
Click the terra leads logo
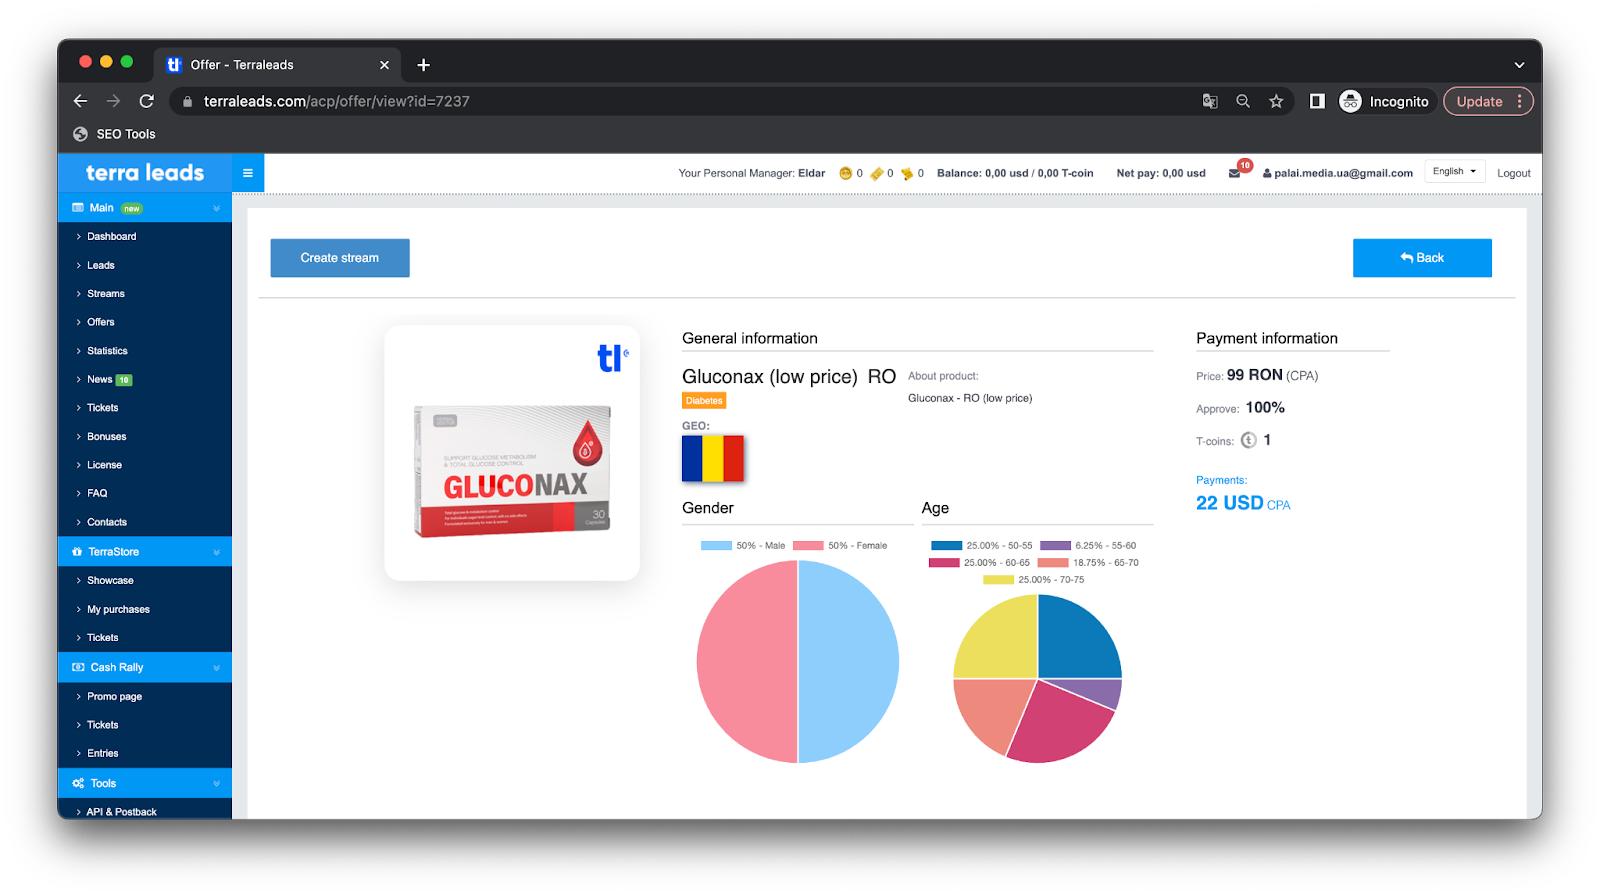pyautogui.click(x=145, y=173)
